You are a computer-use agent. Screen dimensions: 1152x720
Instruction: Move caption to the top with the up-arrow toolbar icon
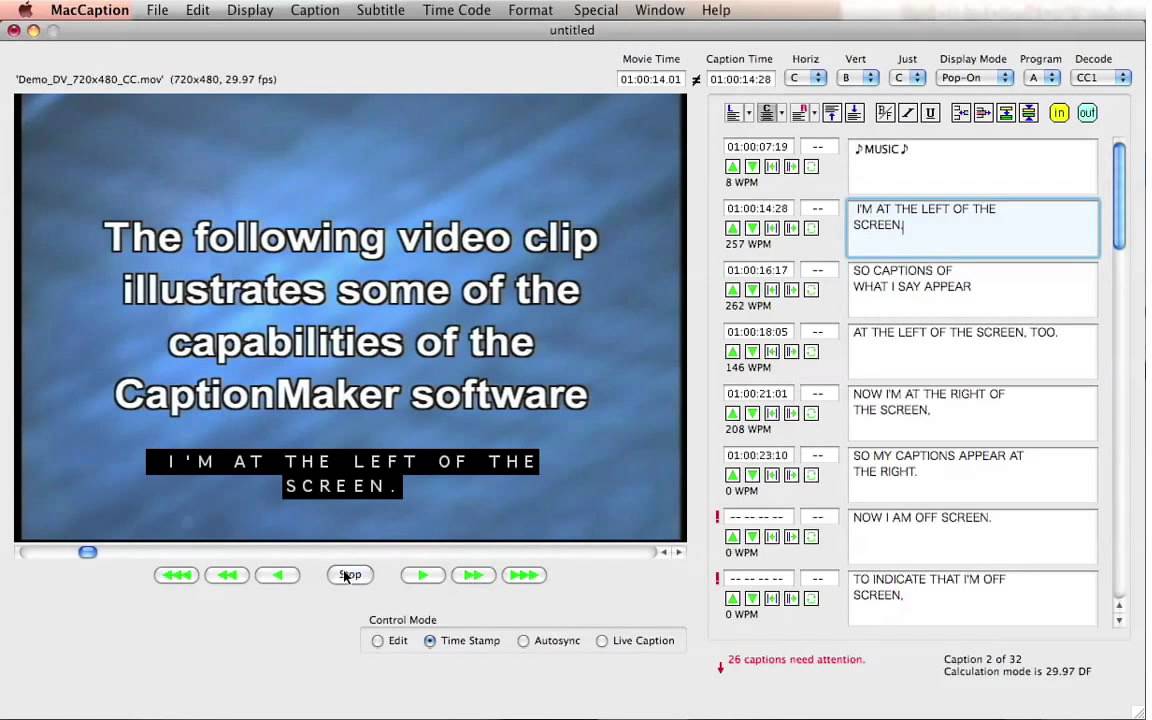(832, 112)
